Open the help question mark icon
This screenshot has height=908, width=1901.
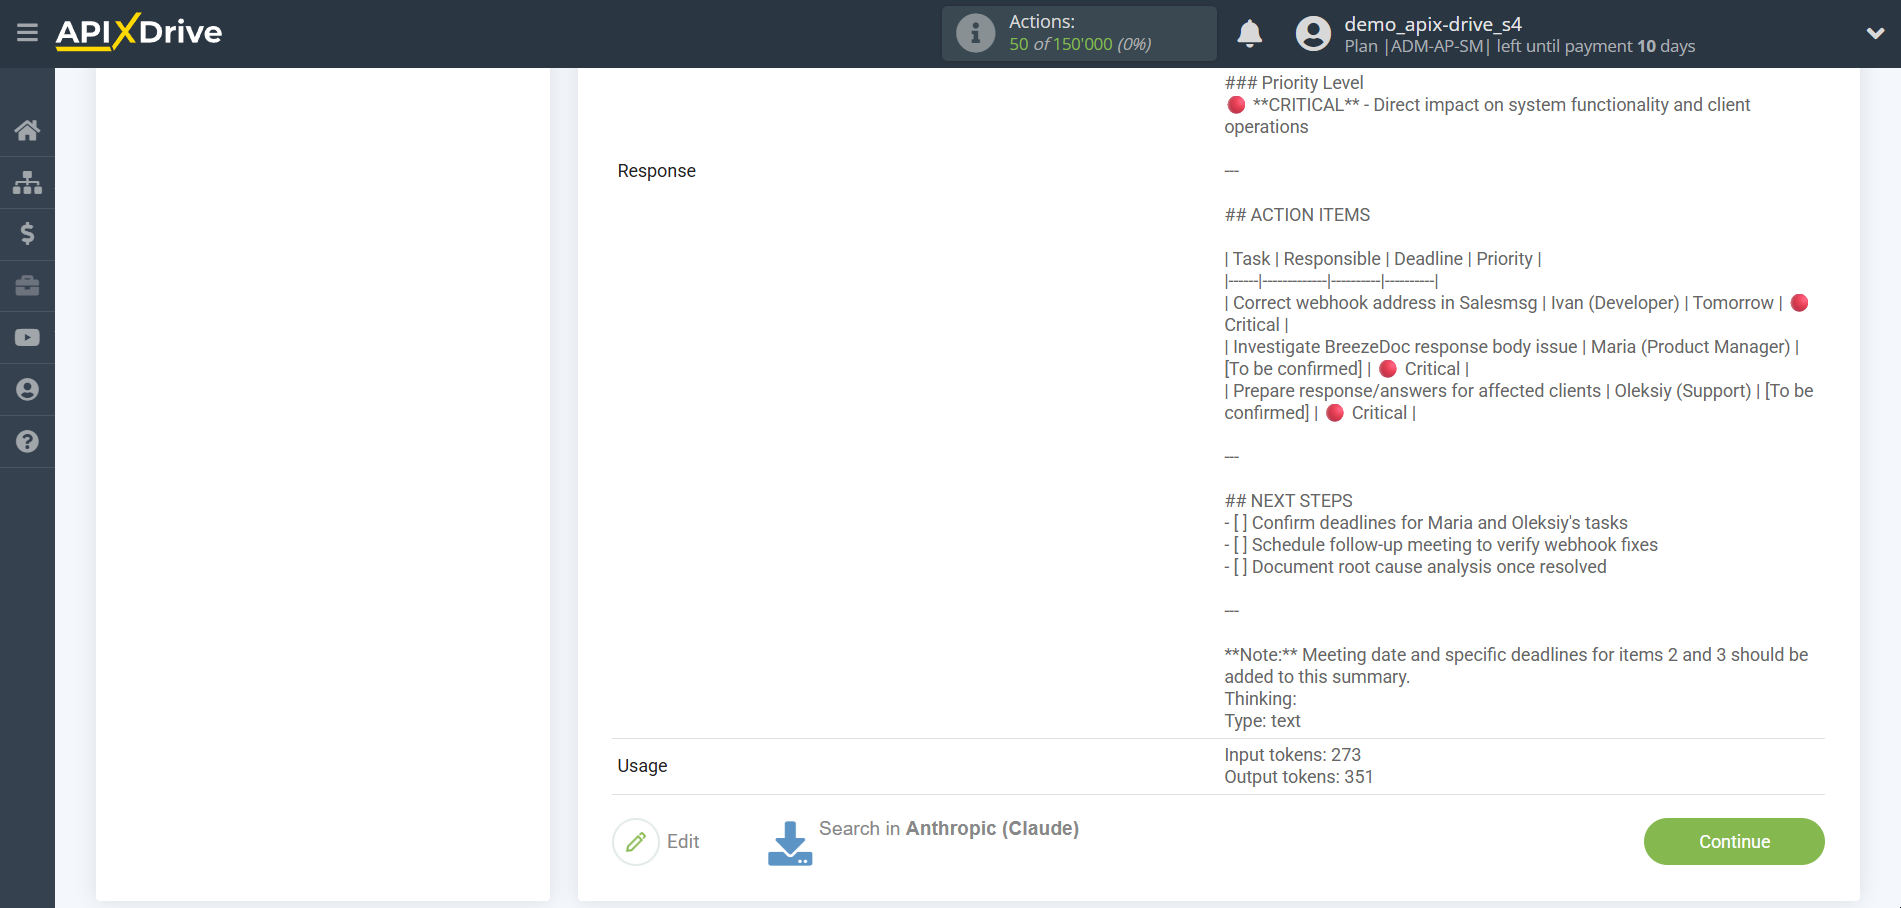(x=27, y=441)
